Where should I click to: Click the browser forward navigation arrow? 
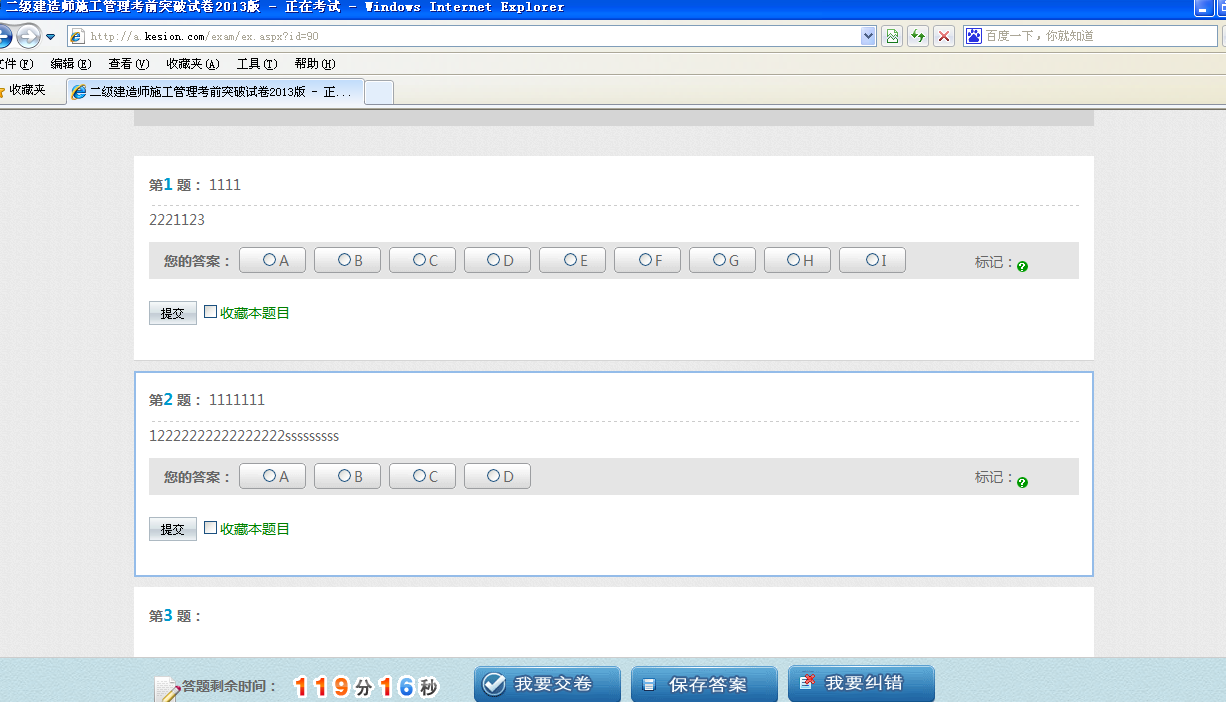27,37
